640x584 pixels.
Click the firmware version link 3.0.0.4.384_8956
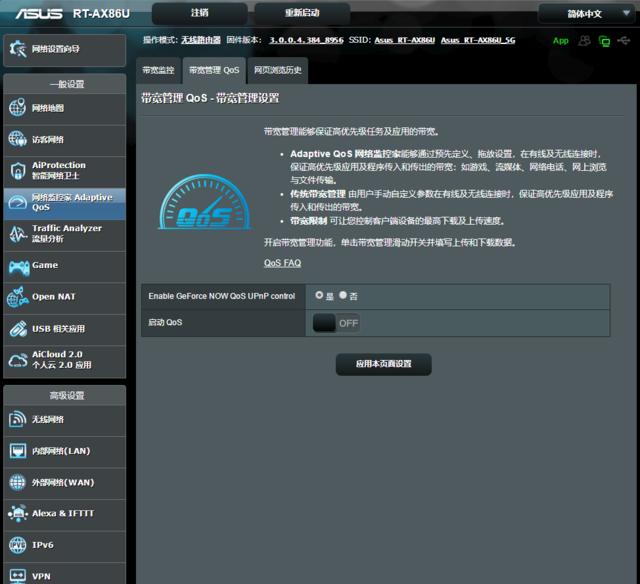click(x=306, y=40)
